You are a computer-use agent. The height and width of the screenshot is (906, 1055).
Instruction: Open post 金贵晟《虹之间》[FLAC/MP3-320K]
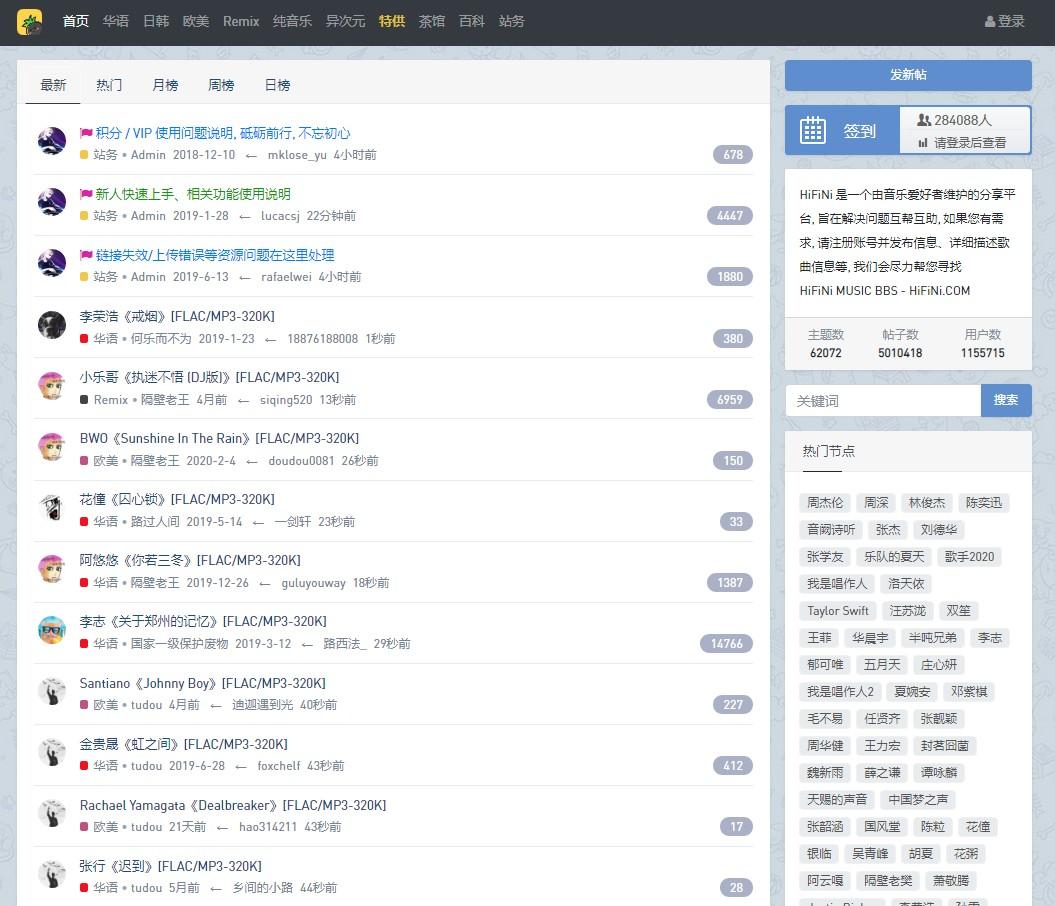click(x=184, y=744)
